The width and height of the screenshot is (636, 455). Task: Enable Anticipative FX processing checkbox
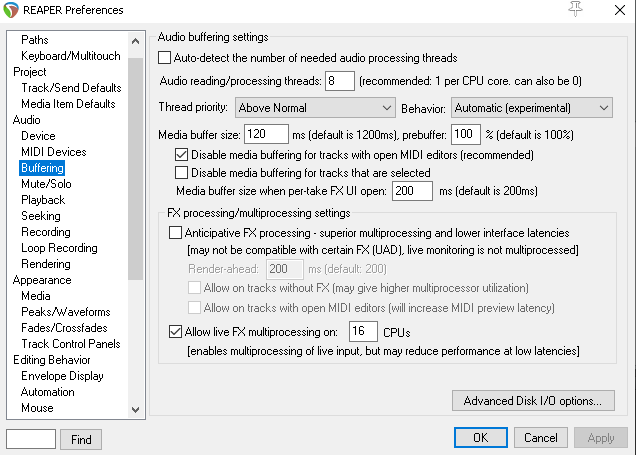[175, 233]
